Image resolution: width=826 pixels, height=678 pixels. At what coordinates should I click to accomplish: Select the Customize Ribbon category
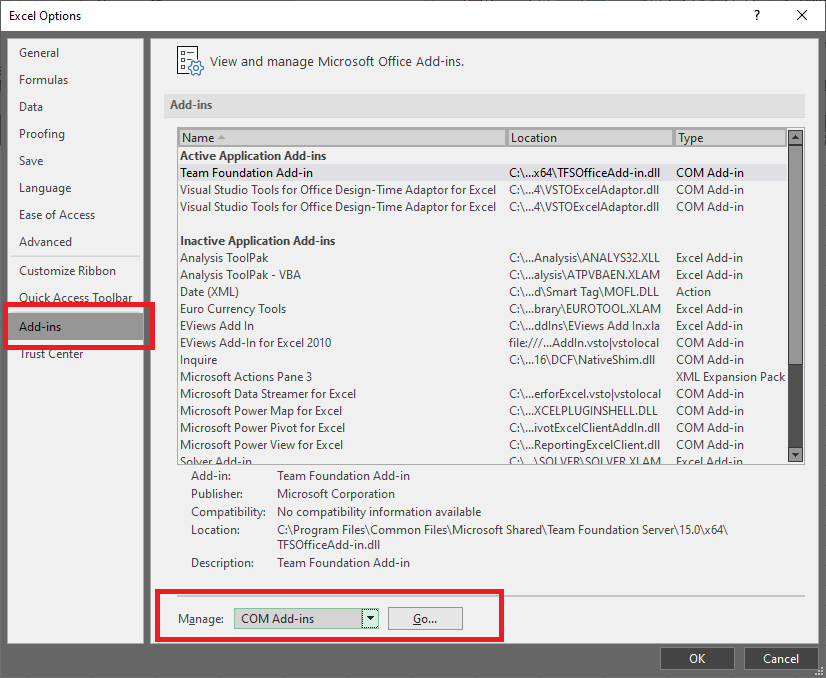(67, 271)
